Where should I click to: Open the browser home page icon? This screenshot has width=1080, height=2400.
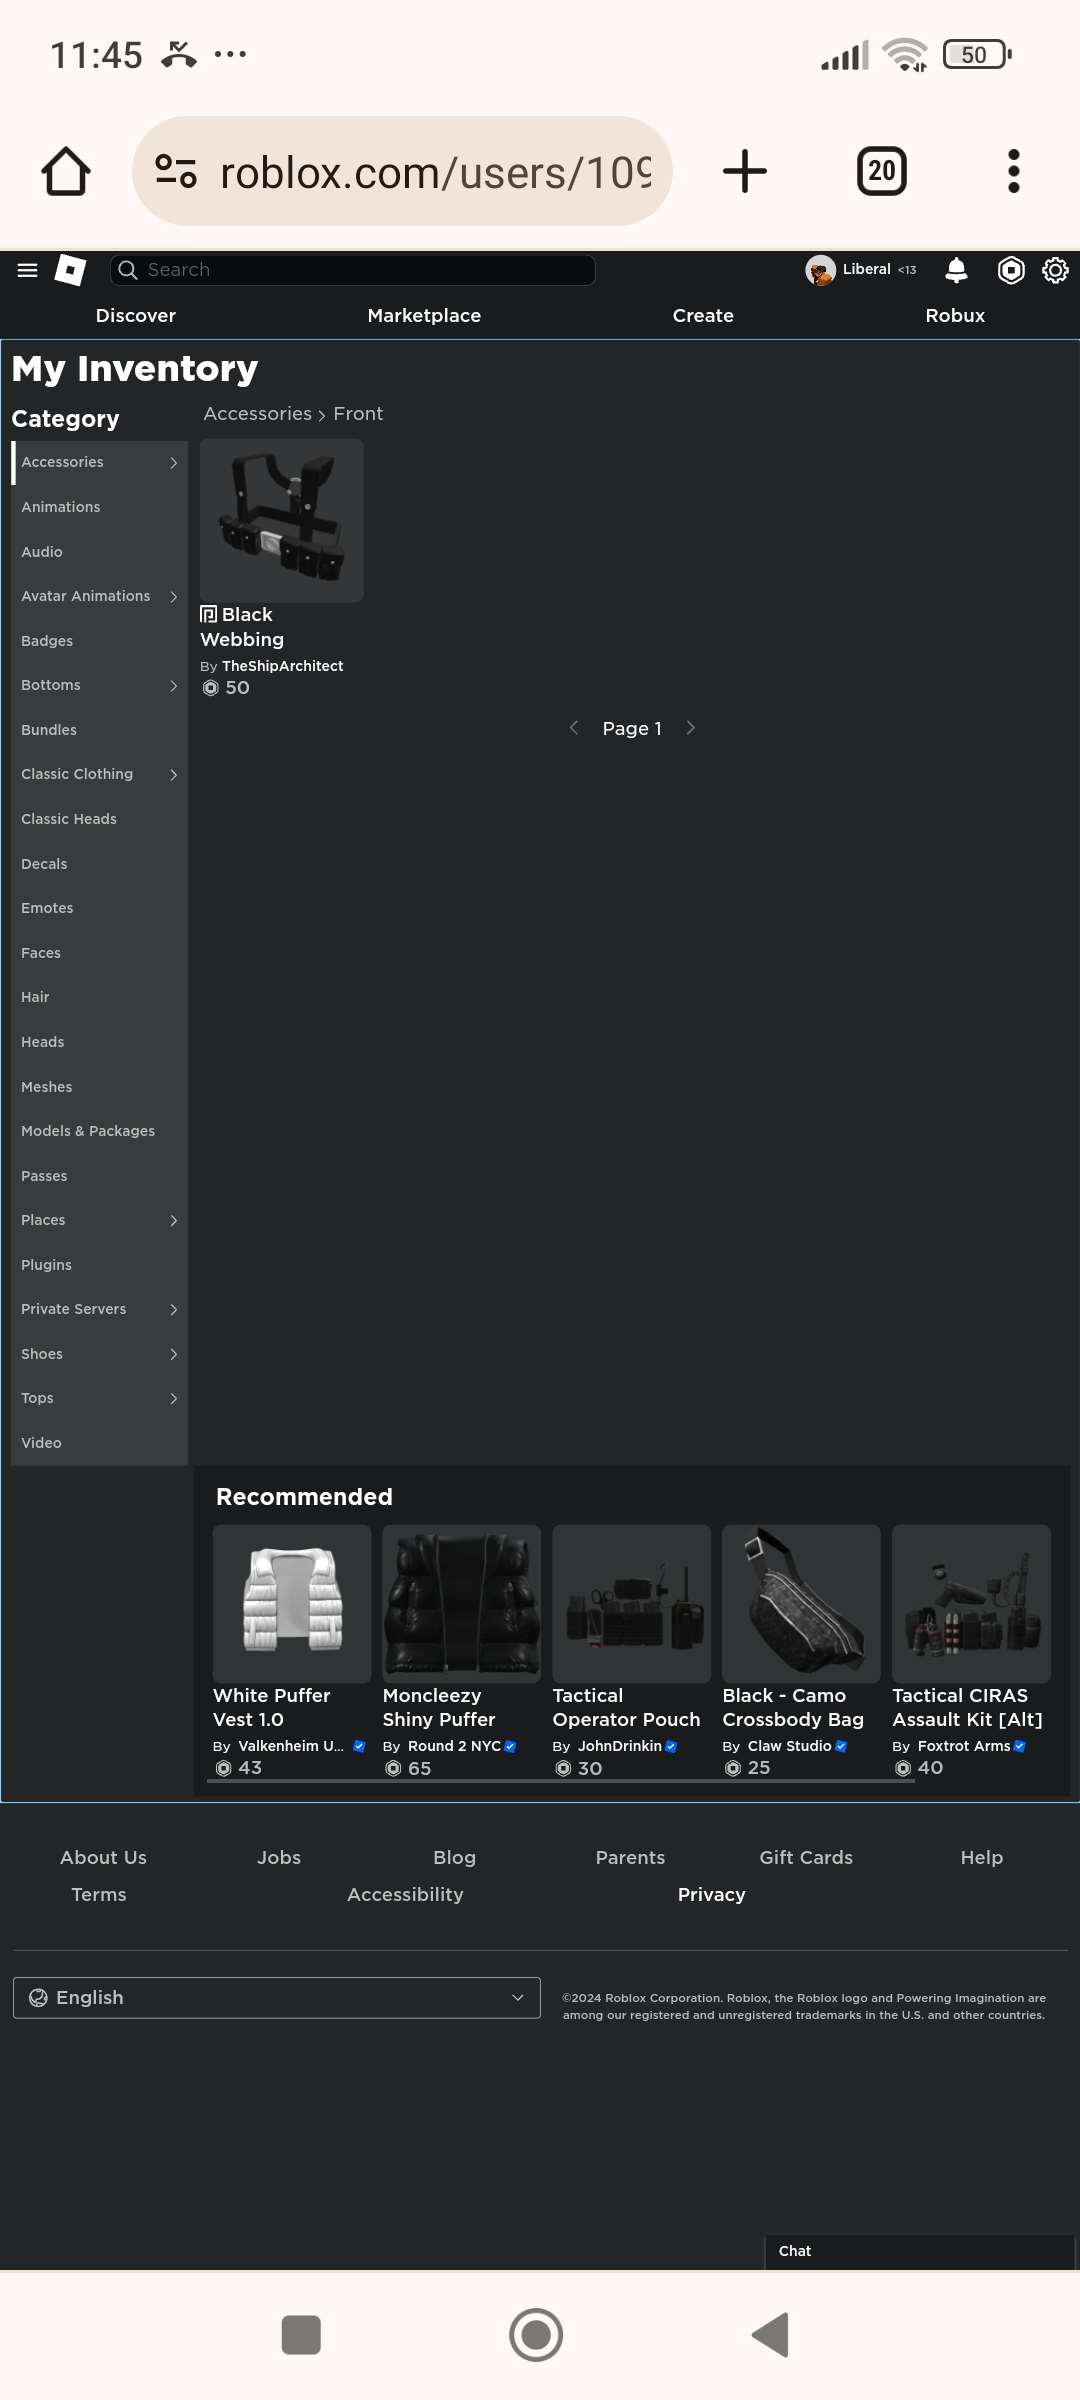point(66,171)
